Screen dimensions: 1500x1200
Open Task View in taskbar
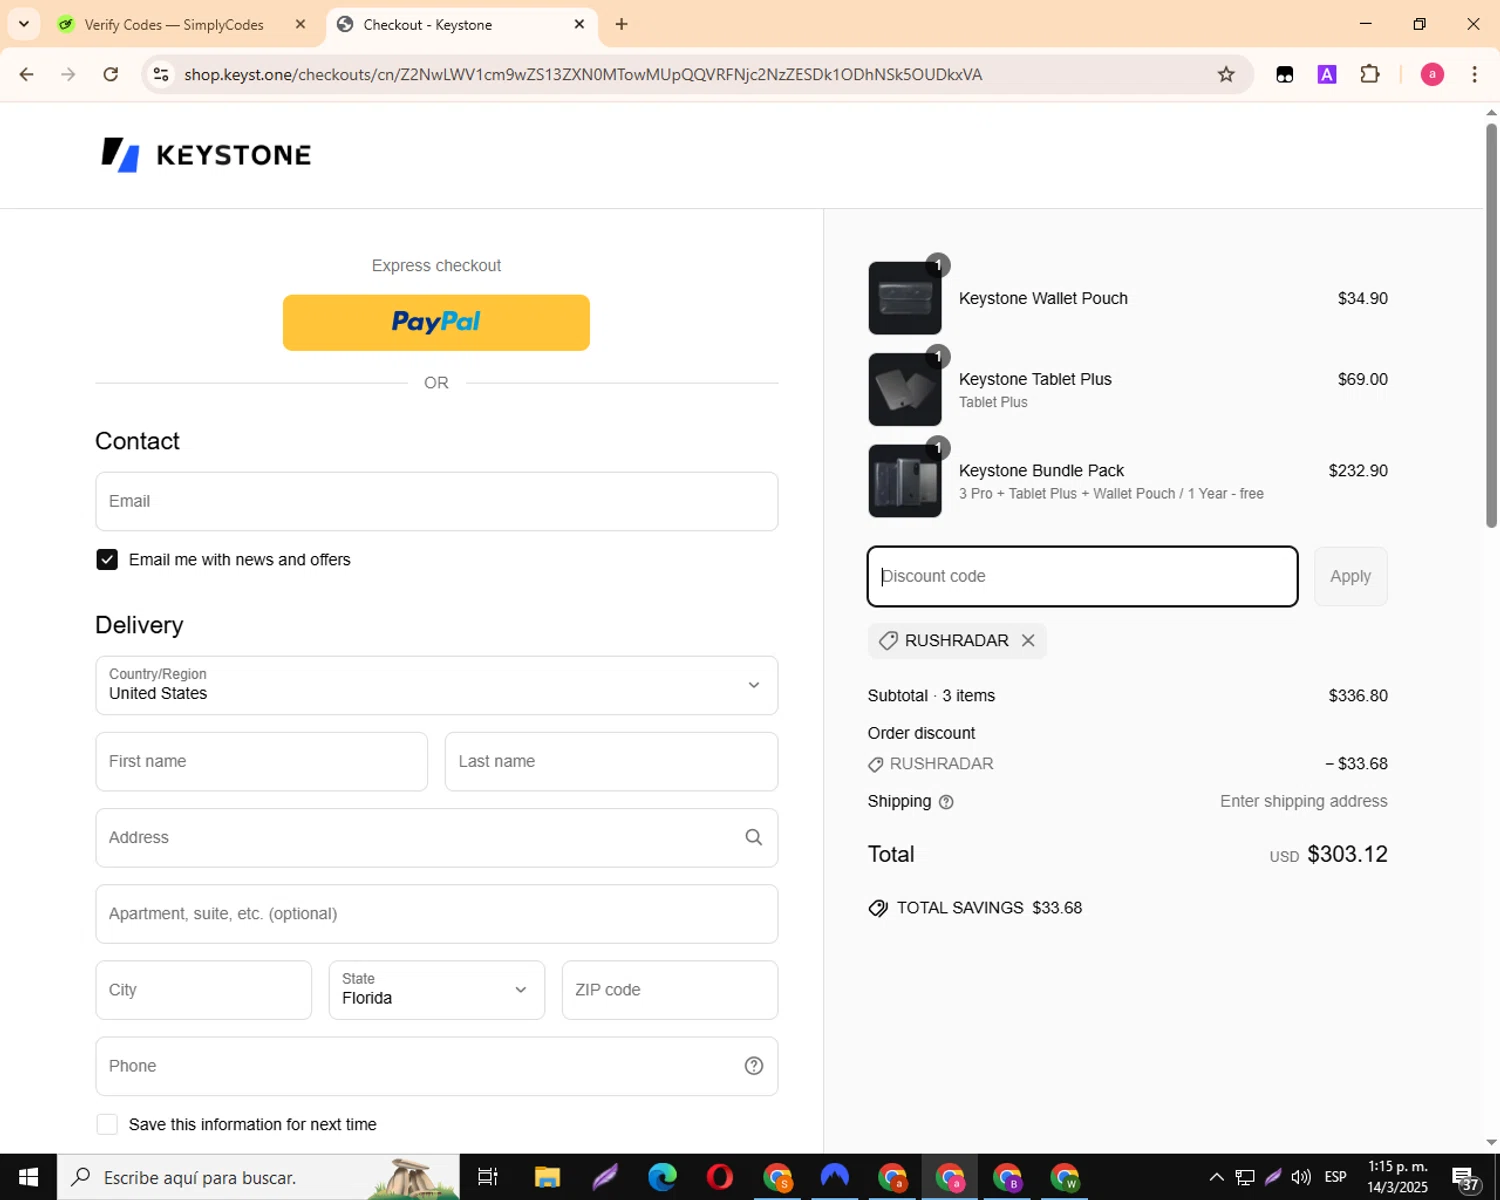(x=488, y=1177)
